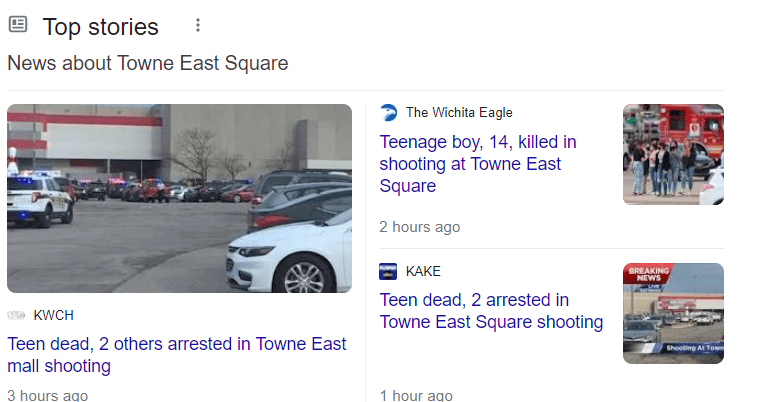This screenshot has width=771, height=402.
Task: Click The Wichita Eagle source name
Action: (x=459, y=112)
